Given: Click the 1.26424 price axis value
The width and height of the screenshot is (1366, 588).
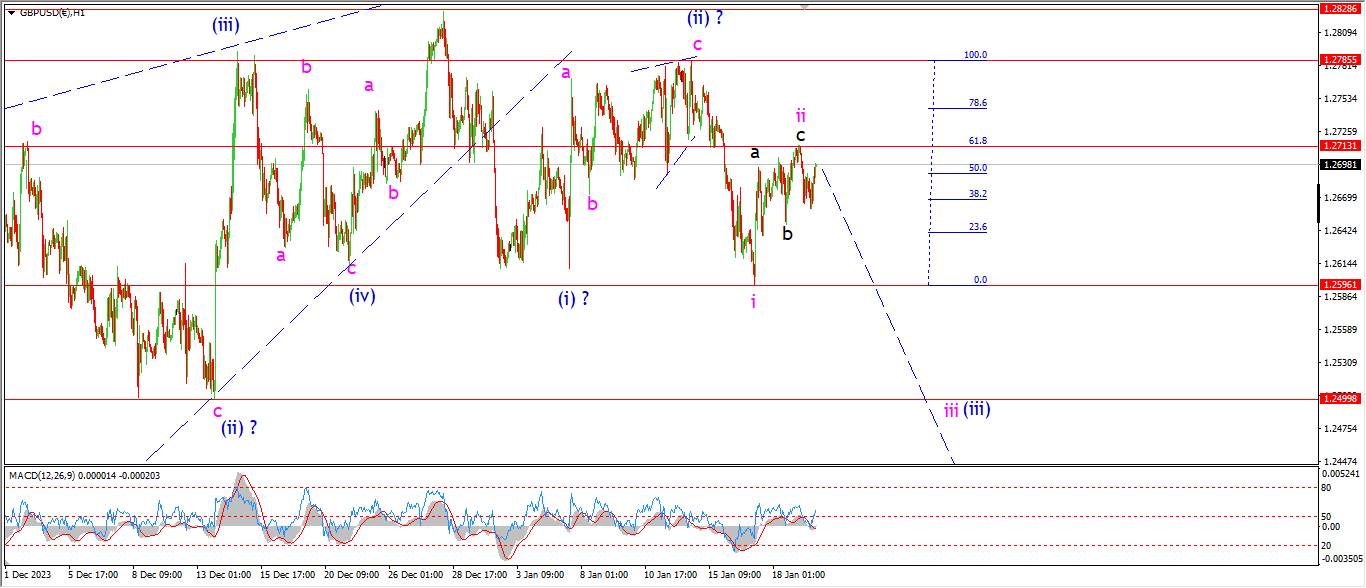Looking at the screenshot, I should [1340, 231].
